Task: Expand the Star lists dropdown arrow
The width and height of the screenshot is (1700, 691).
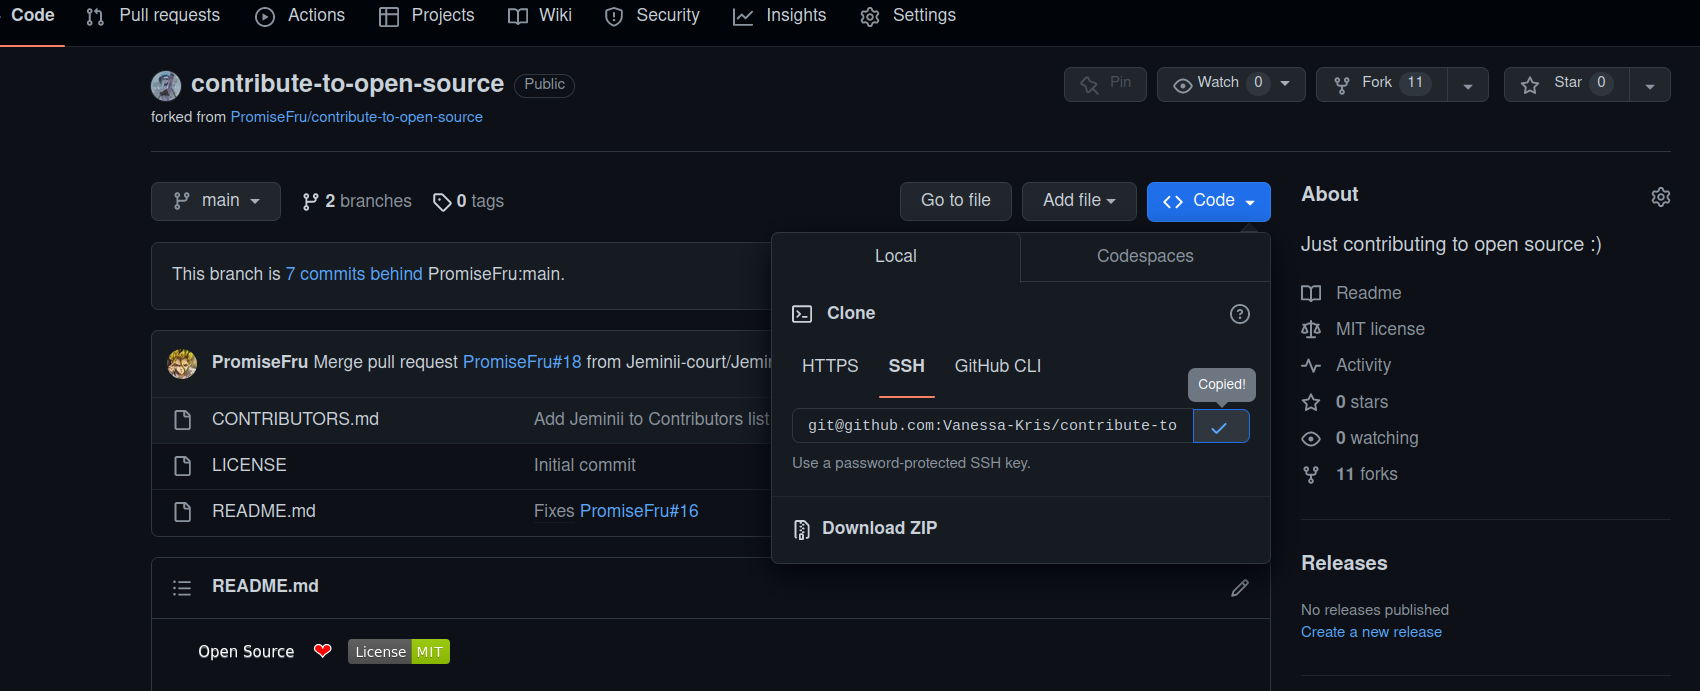Action: pyautogui.click(x=1650, y=85)
